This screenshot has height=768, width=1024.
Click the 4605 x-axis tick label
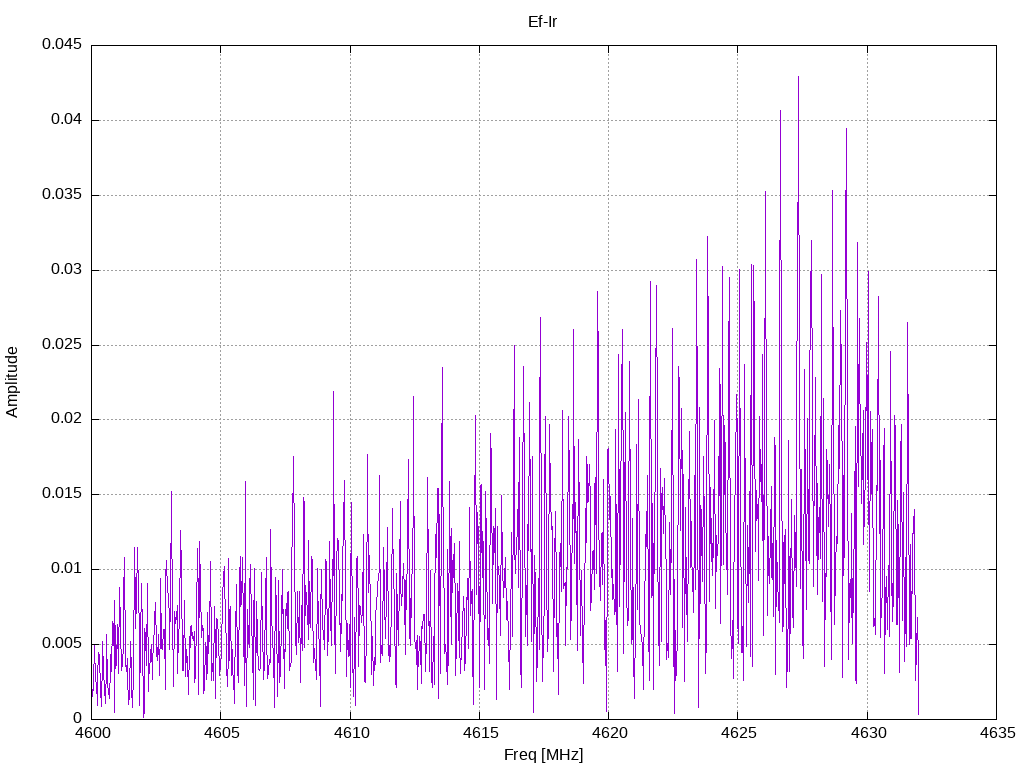(221, 733)
